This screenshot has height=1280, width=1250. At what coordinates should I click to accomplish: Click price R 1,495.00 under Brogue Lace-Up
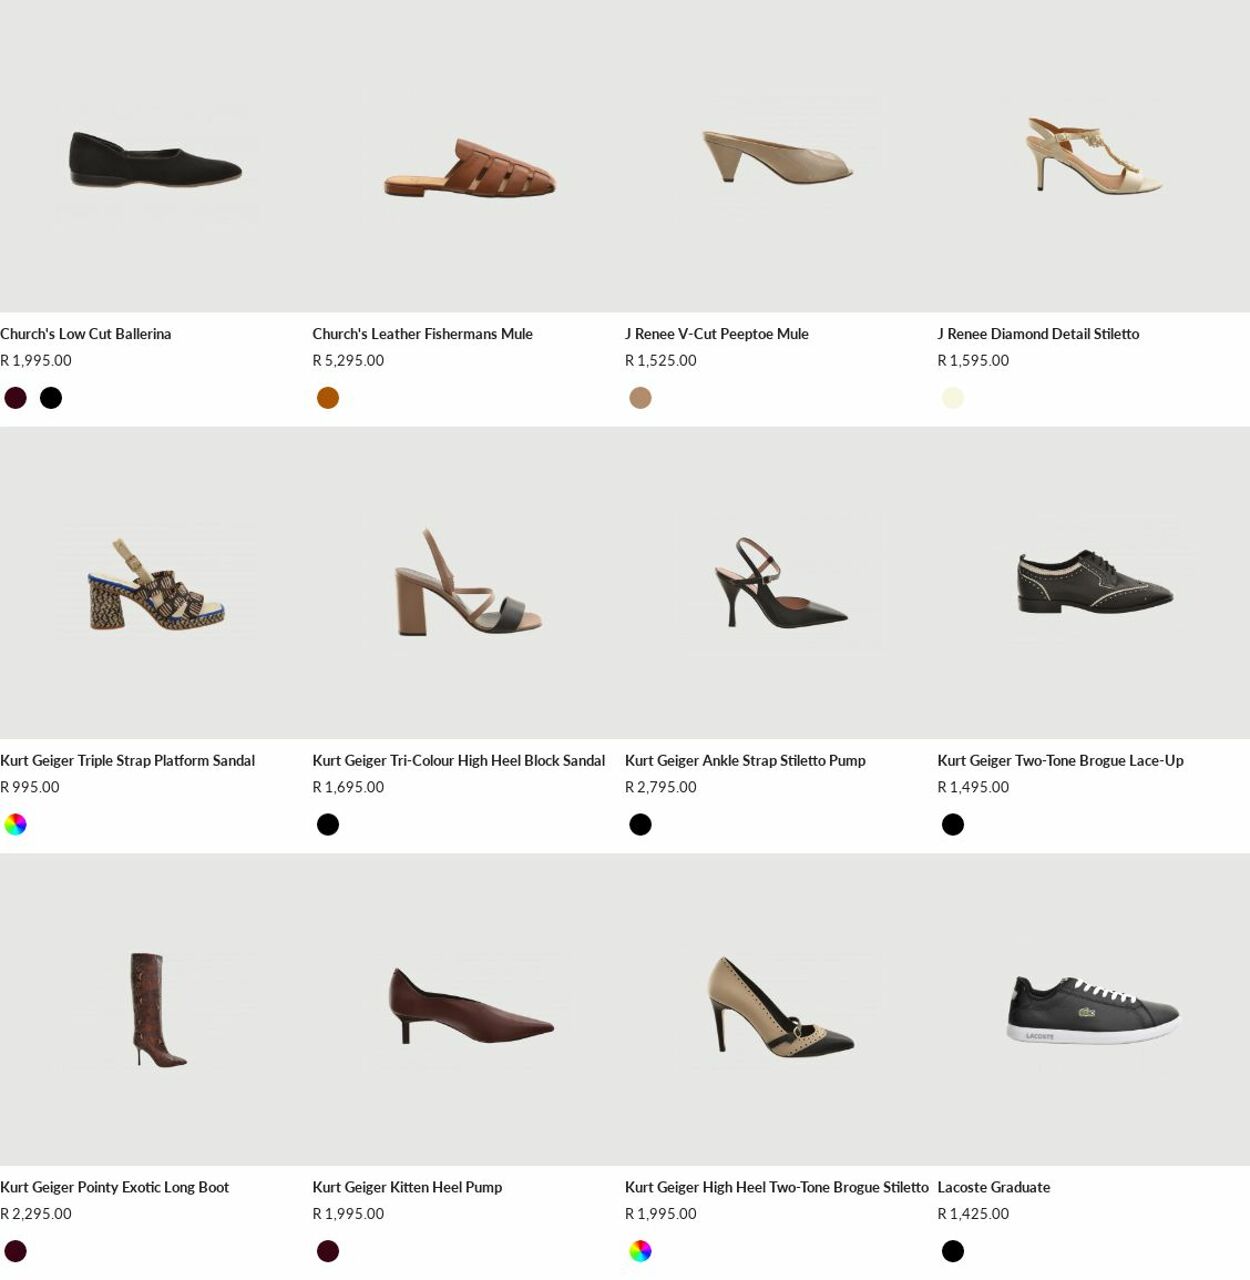click(973, 788)
